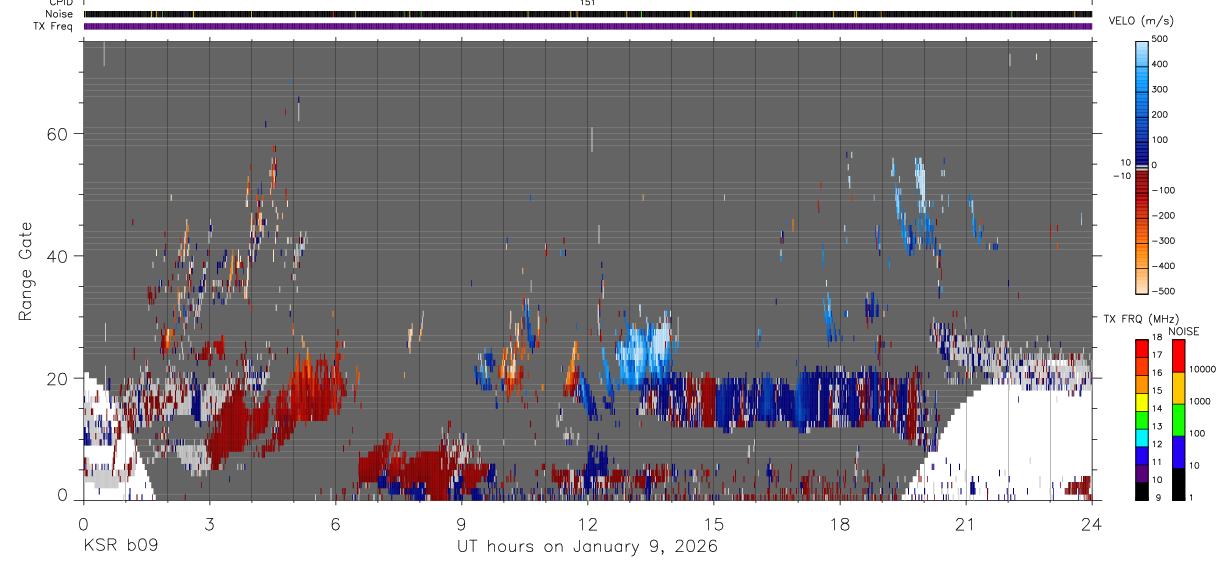Click the '1000' tick on NOISE scale

pyautogui.click(x=1200, y=400)
